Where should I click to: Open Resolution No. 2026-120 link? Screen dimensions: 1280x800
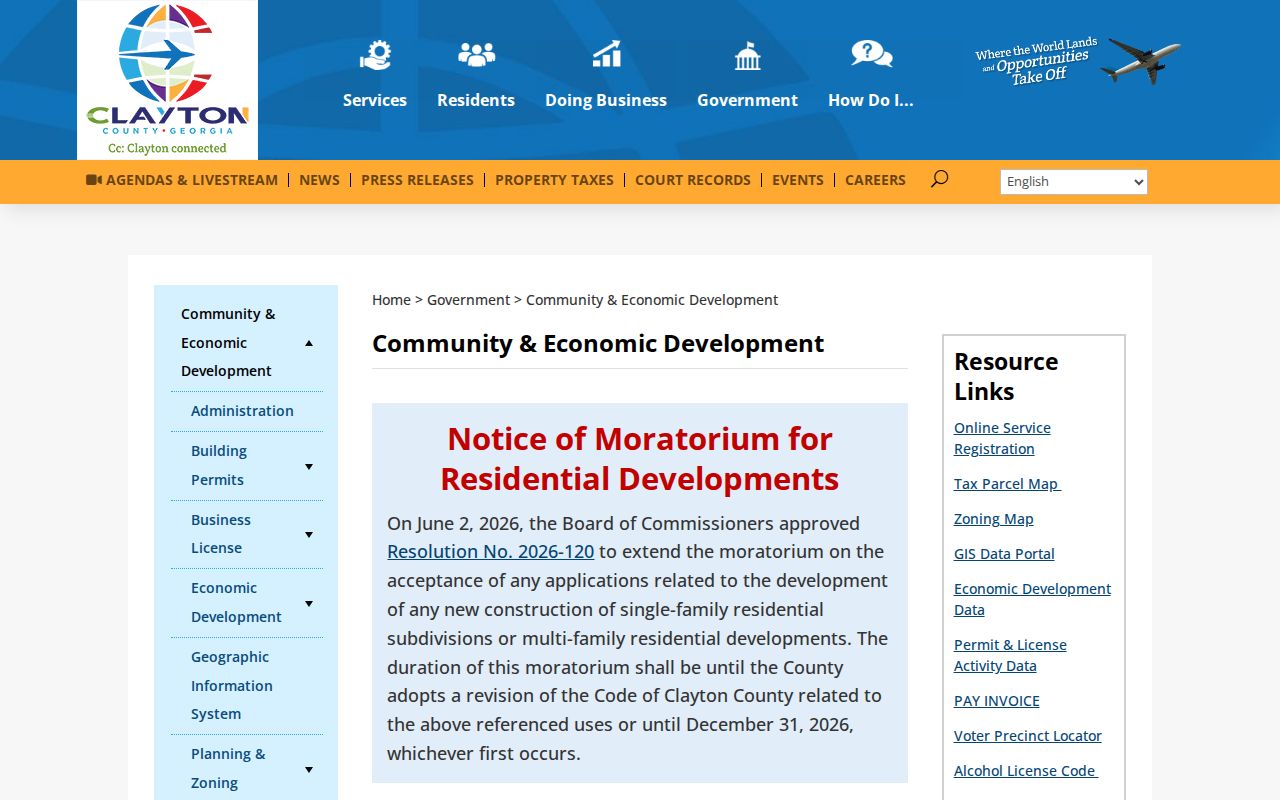491,551
